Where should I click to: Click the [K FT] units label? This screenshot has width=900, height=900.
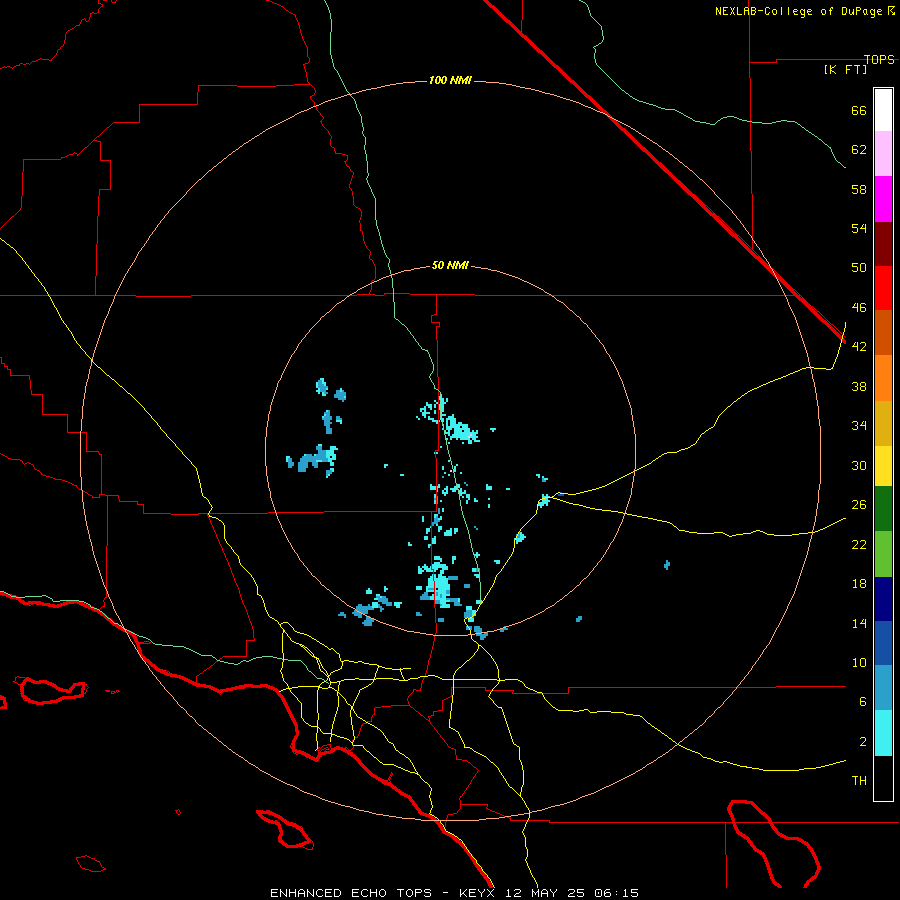(x=845, y=69)
